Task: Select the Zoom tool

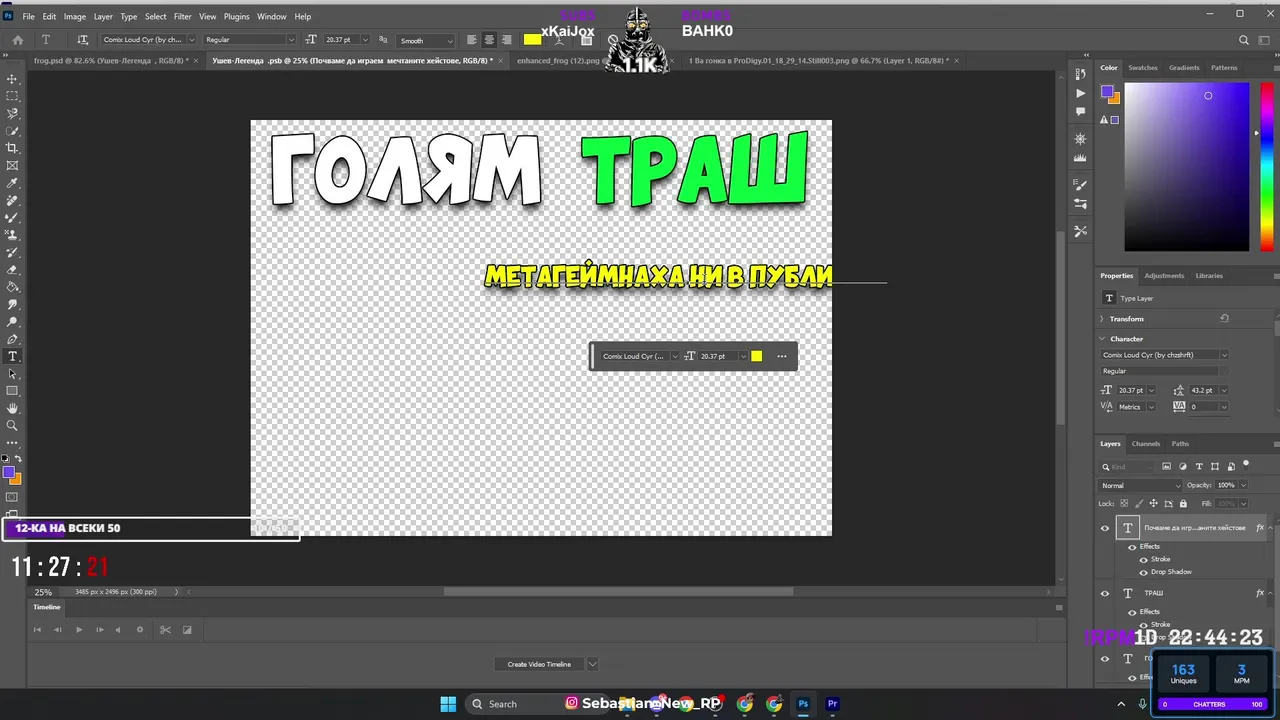Action: (12, 425)
